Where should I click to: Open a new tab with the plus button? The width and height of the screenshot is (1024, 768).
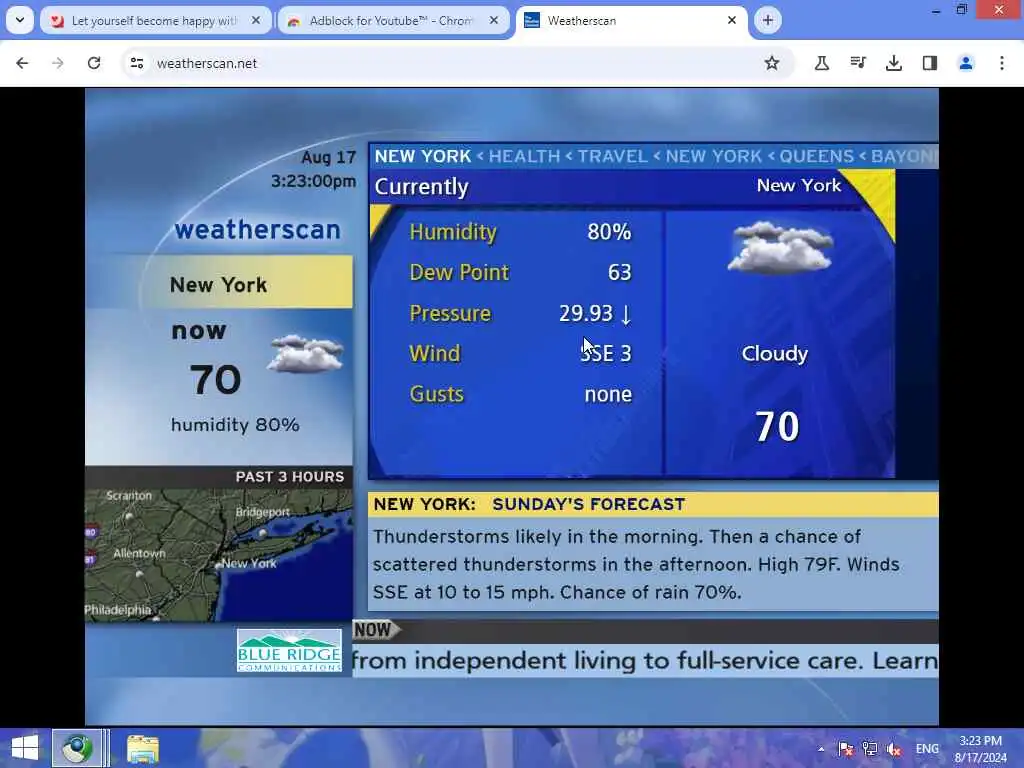768,20
